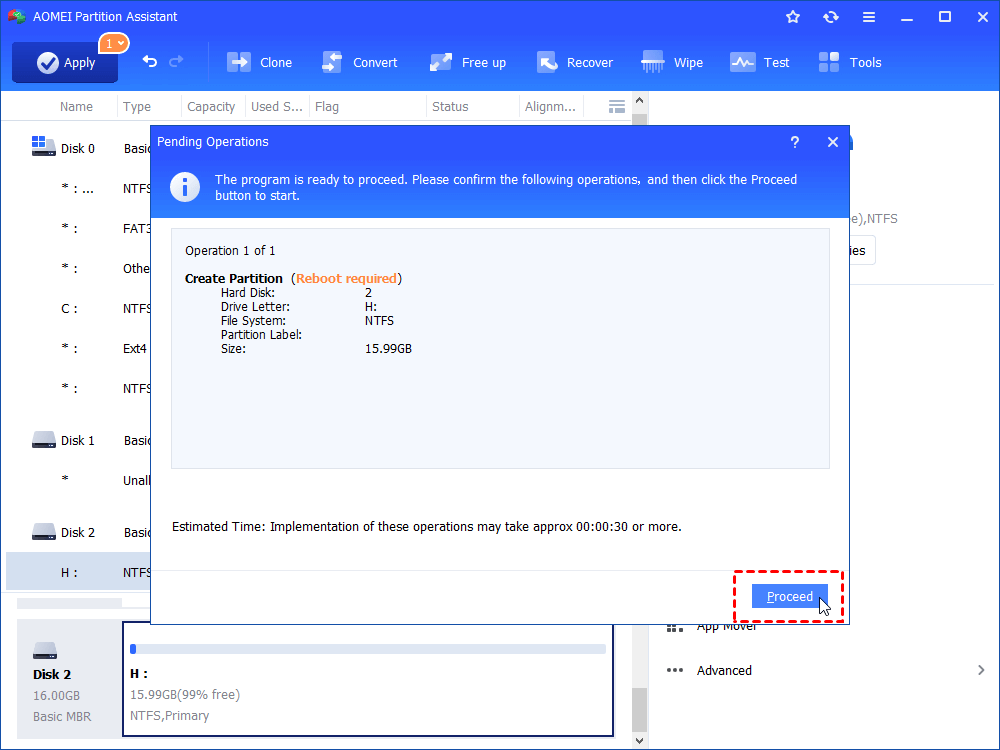Open the Recover tool

(575, 62)
